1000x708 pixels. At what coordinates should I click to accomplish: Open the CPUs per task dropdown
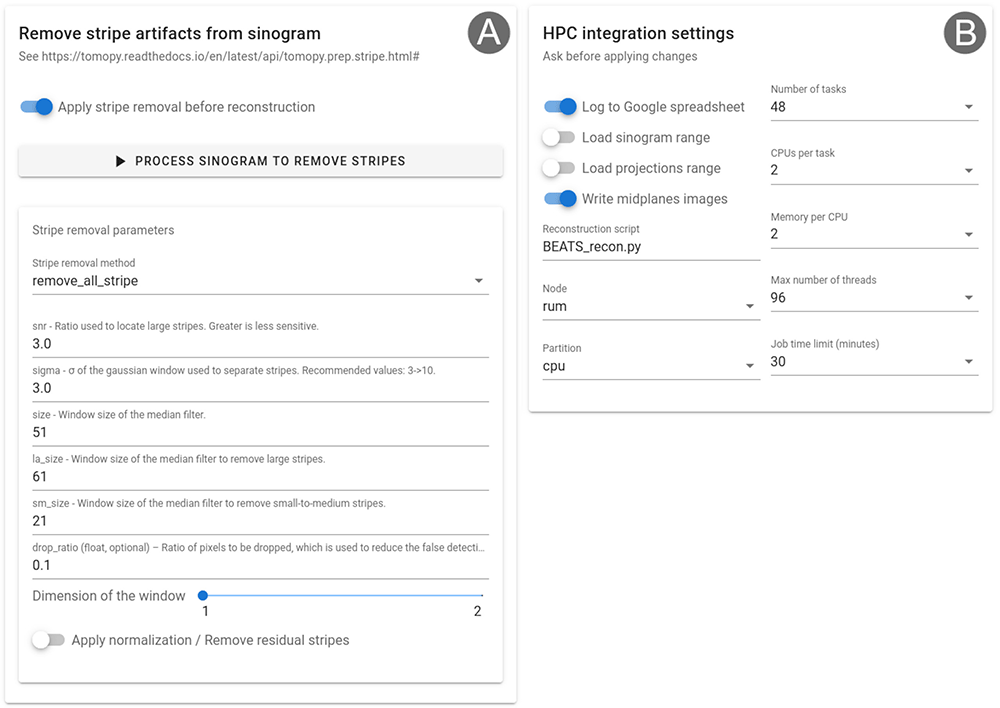click(x=874, y=170)
